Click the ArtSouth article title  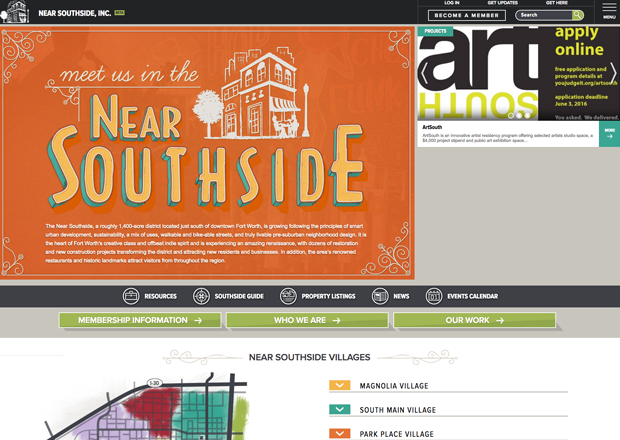point(432,127)
